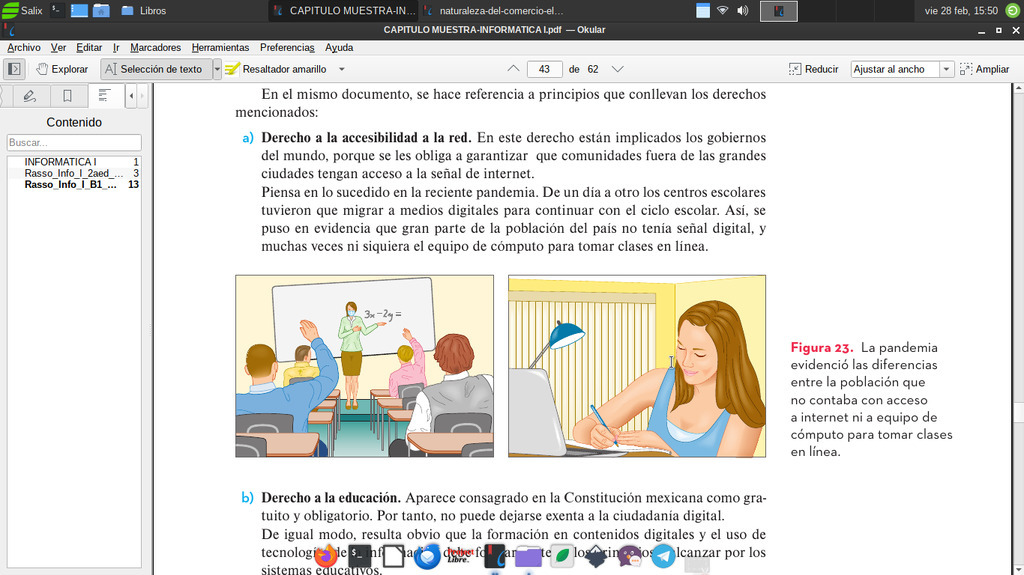Switch to the bookmarks sidebar tab
Viewport: 1024px width, 575px height.
[67, 96]
